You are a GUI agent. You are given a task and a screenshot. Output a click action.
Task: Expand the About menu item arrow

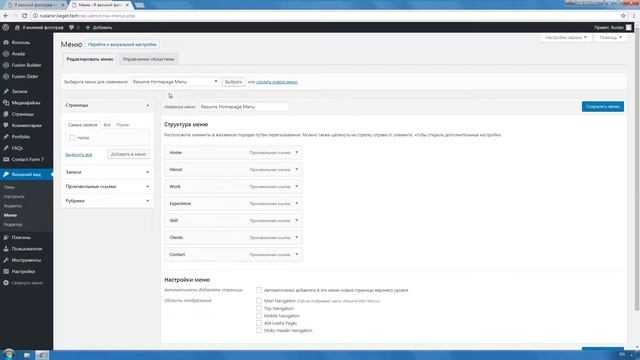297,169
